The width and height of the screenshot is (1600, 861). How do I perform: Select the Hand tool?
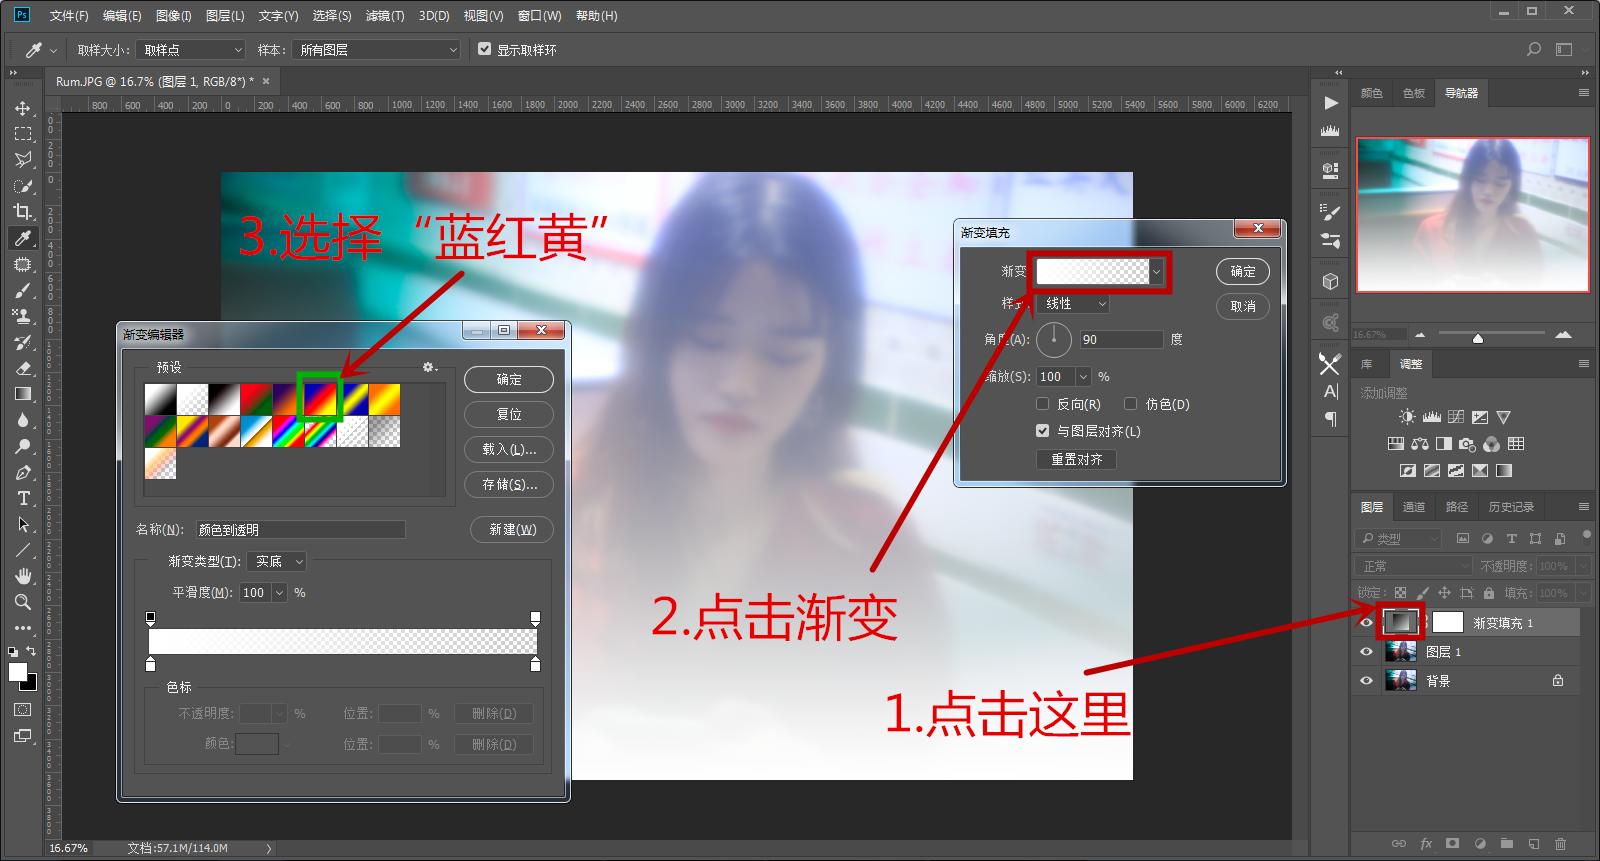click(22, 576)
